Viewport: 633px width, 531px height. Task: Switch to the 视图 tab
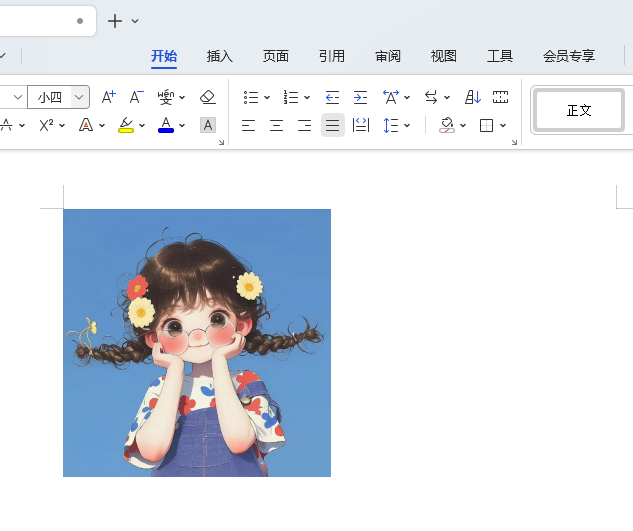444,56
